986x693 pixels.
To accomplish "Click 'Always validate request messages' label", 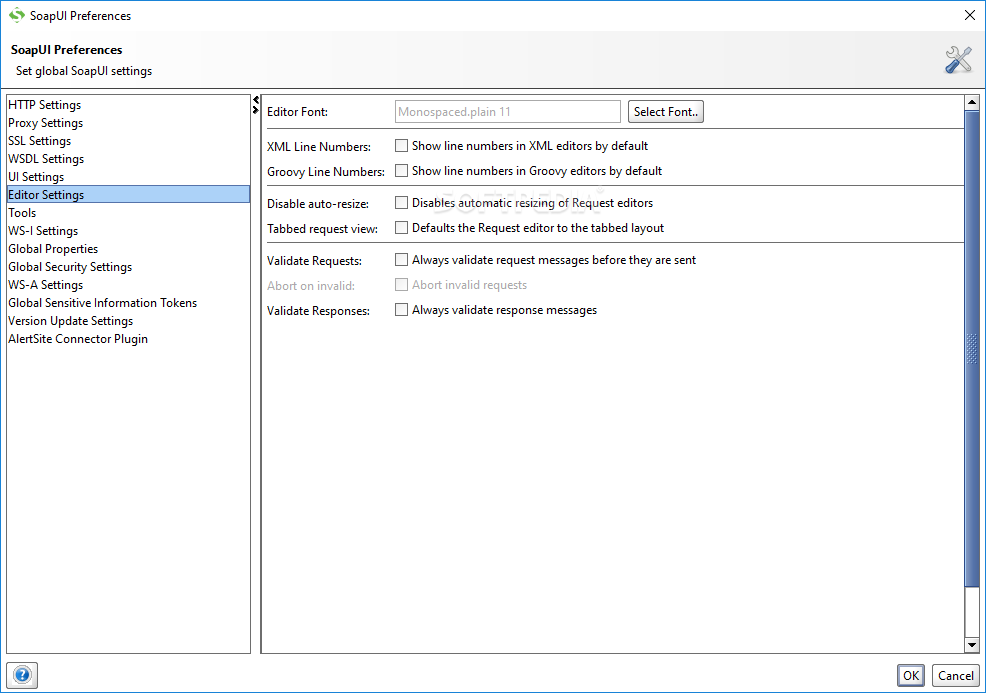I will point(553,260).
